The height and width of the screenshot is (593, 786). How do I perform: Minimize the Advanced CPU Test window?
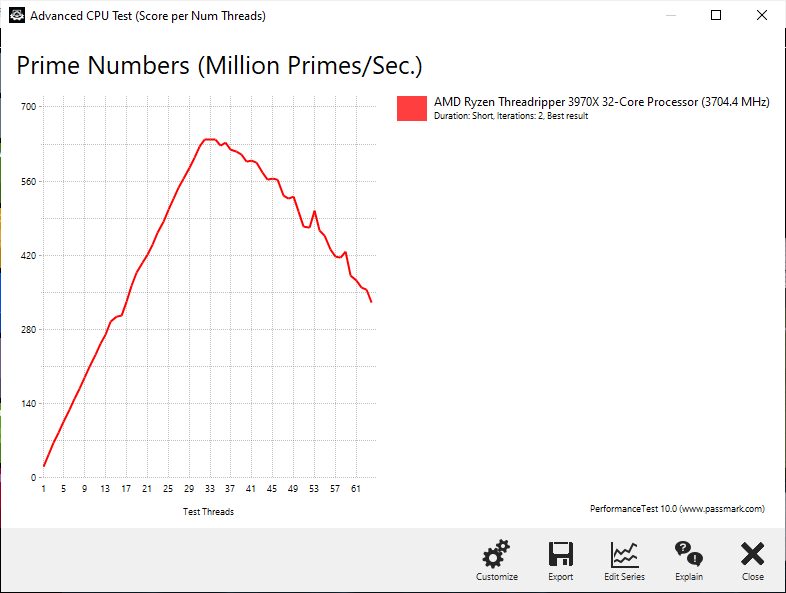point(671,16)
